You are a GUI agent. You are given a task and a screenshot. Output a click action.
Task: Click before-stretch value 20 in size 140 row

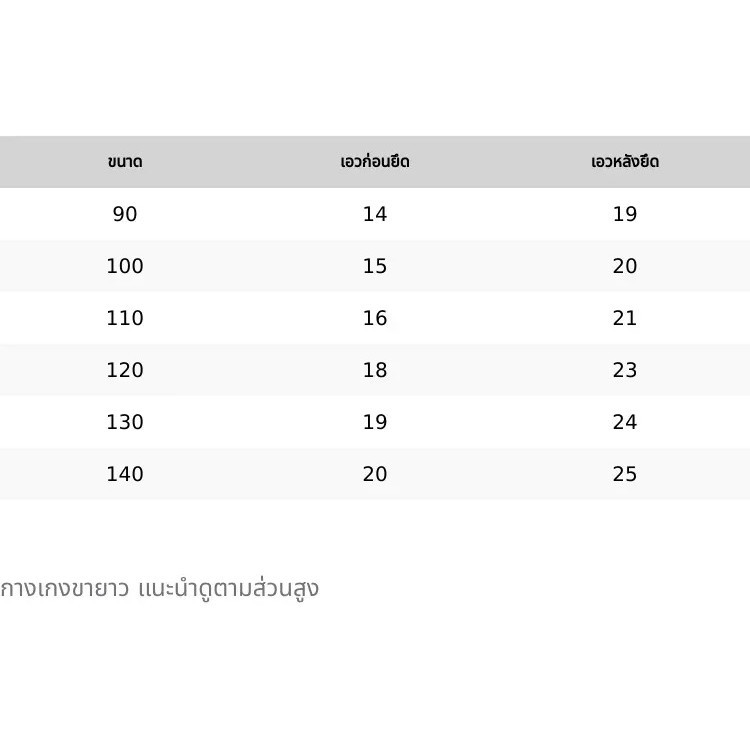[375, 474]
